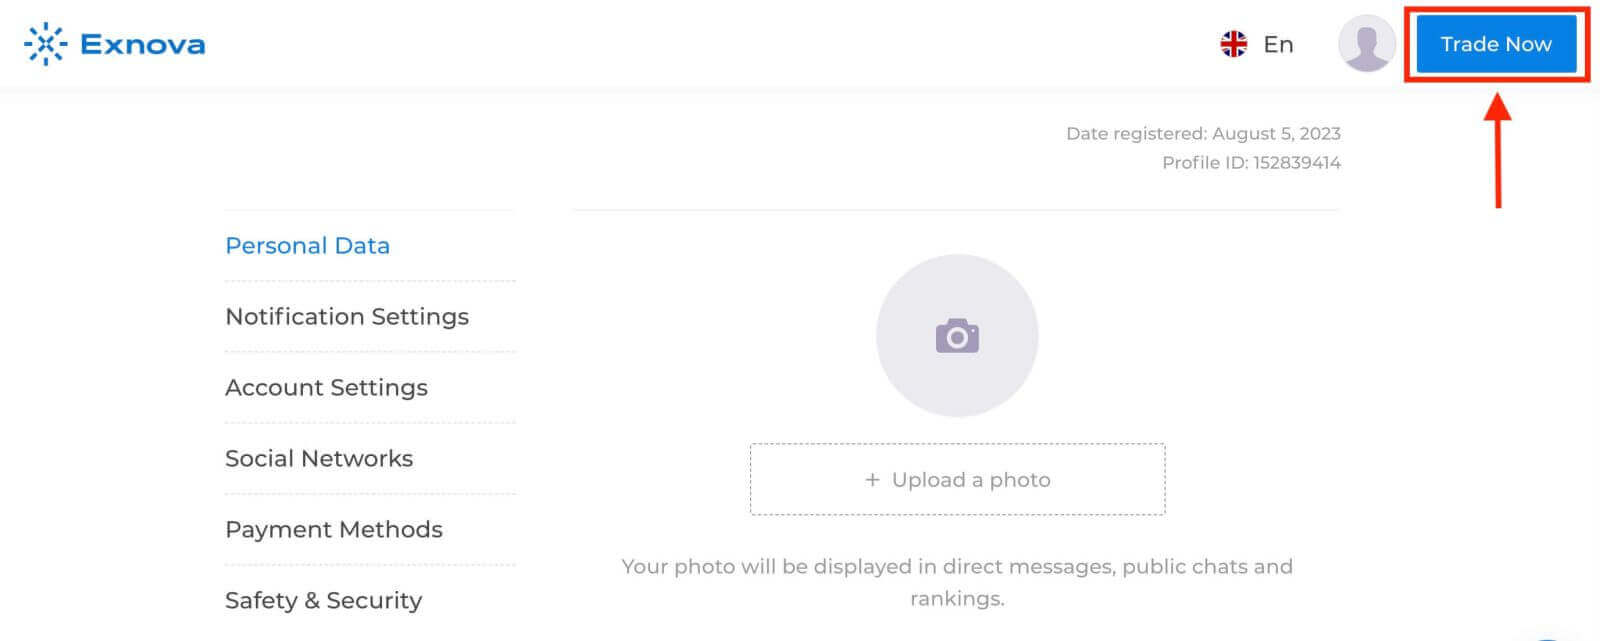Screen dimensions: 1600x641
Task: Click the Date registered text
Action: [1203, 133]
